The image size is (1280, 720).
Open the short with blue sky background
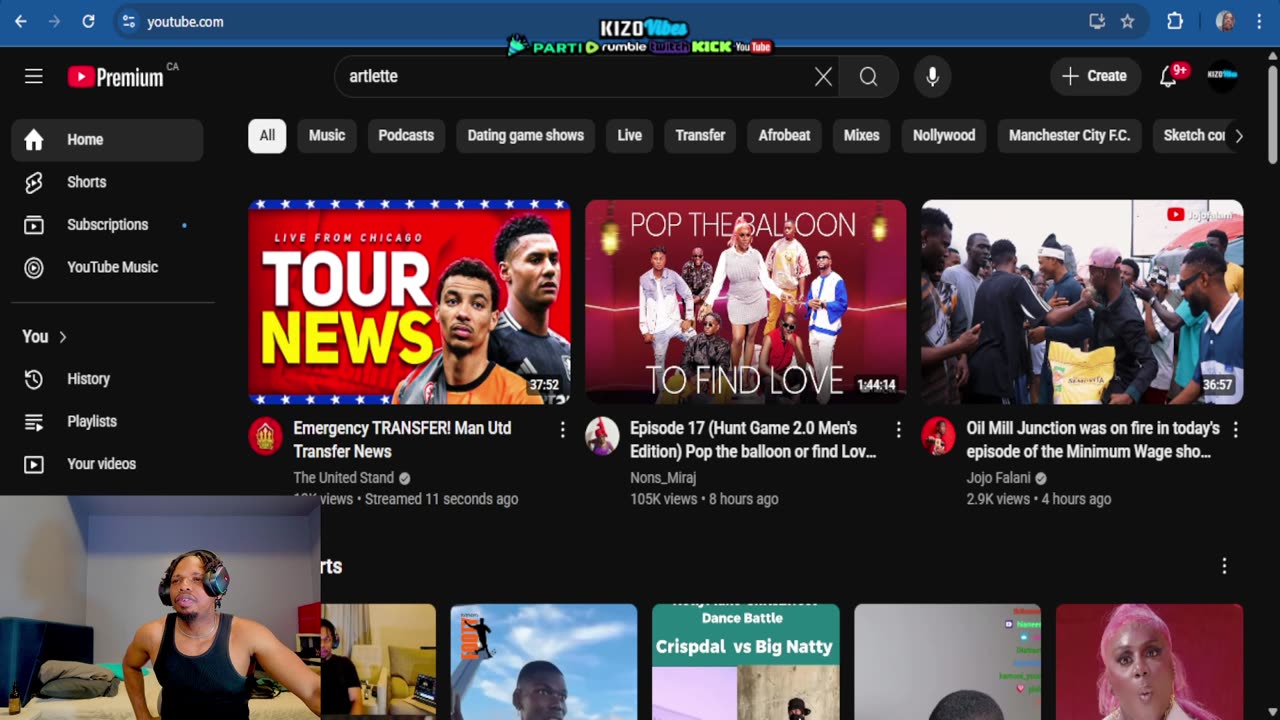point(544,662)
